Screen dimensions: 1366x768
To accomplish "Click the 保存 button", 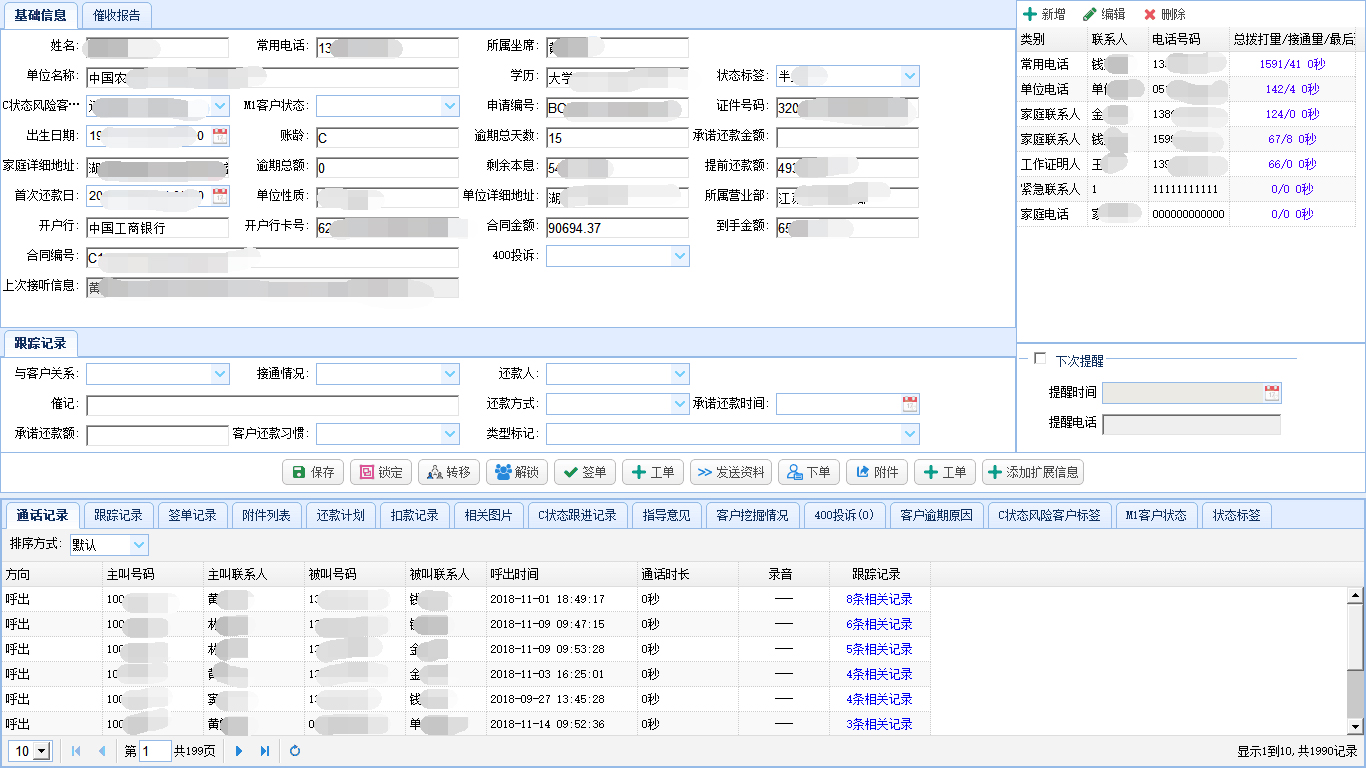I will [312, 472].
